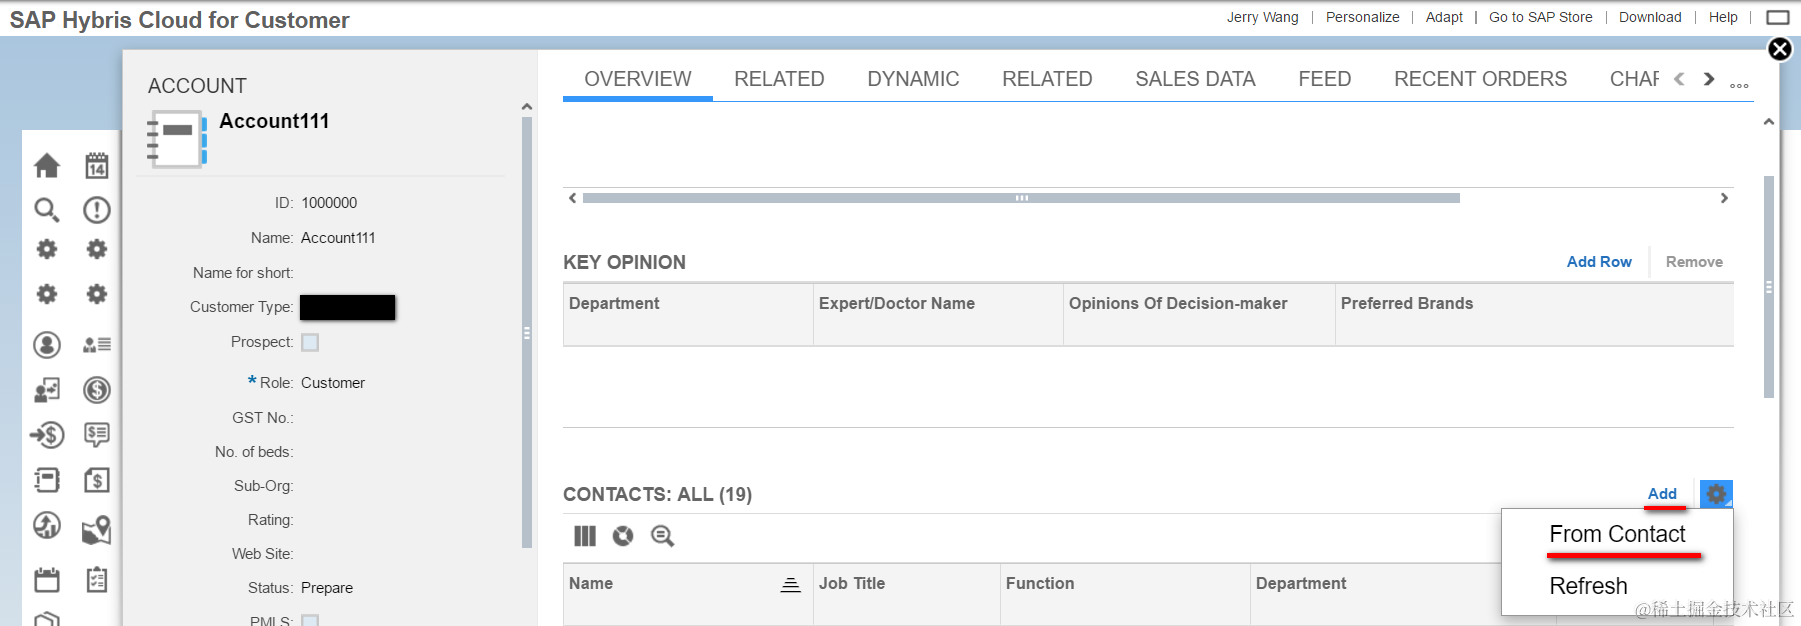Screen dimensions: 1801x626
Task: Open the Personalize menu
Action: [x=1362, y=17]
